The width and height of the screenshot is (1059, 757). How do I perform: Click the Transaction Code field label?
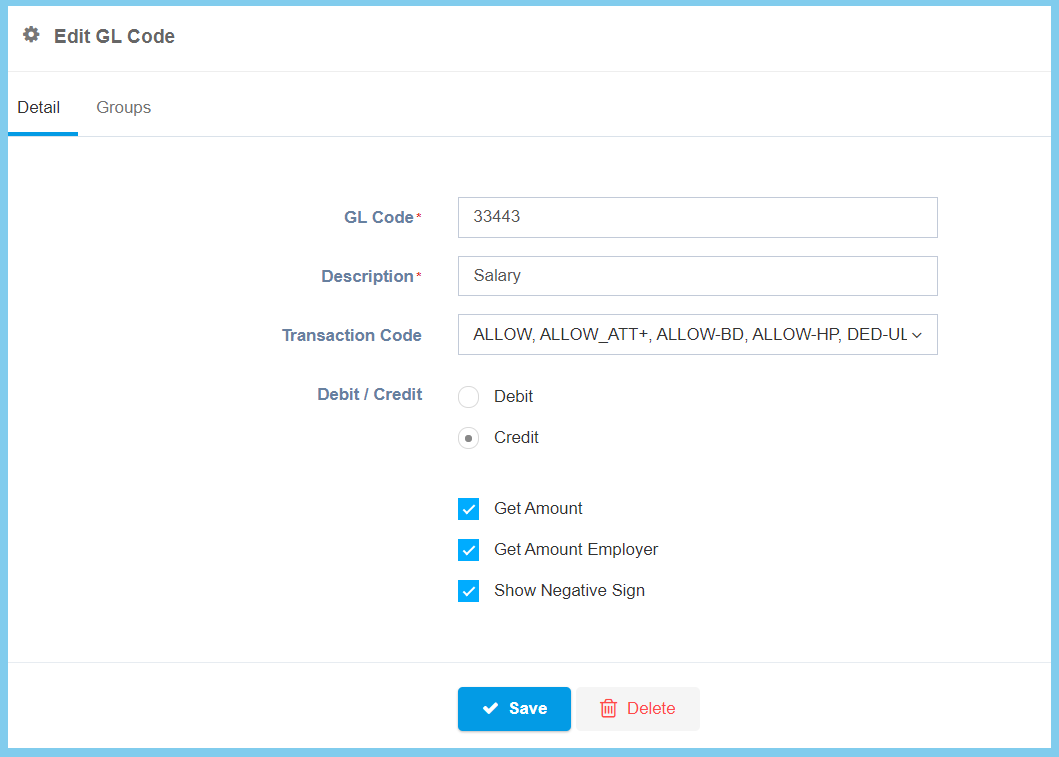(x=351, y=335)
